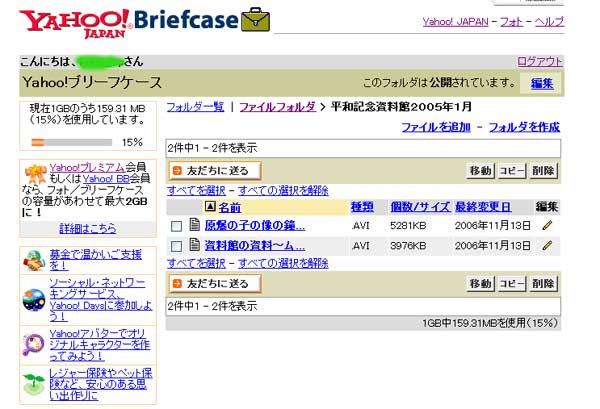Image resolution: width=600 pixels, height=409 pixels.
Task: Click the pencil edit icon for 資料館の資料 row
Action: 547,245
